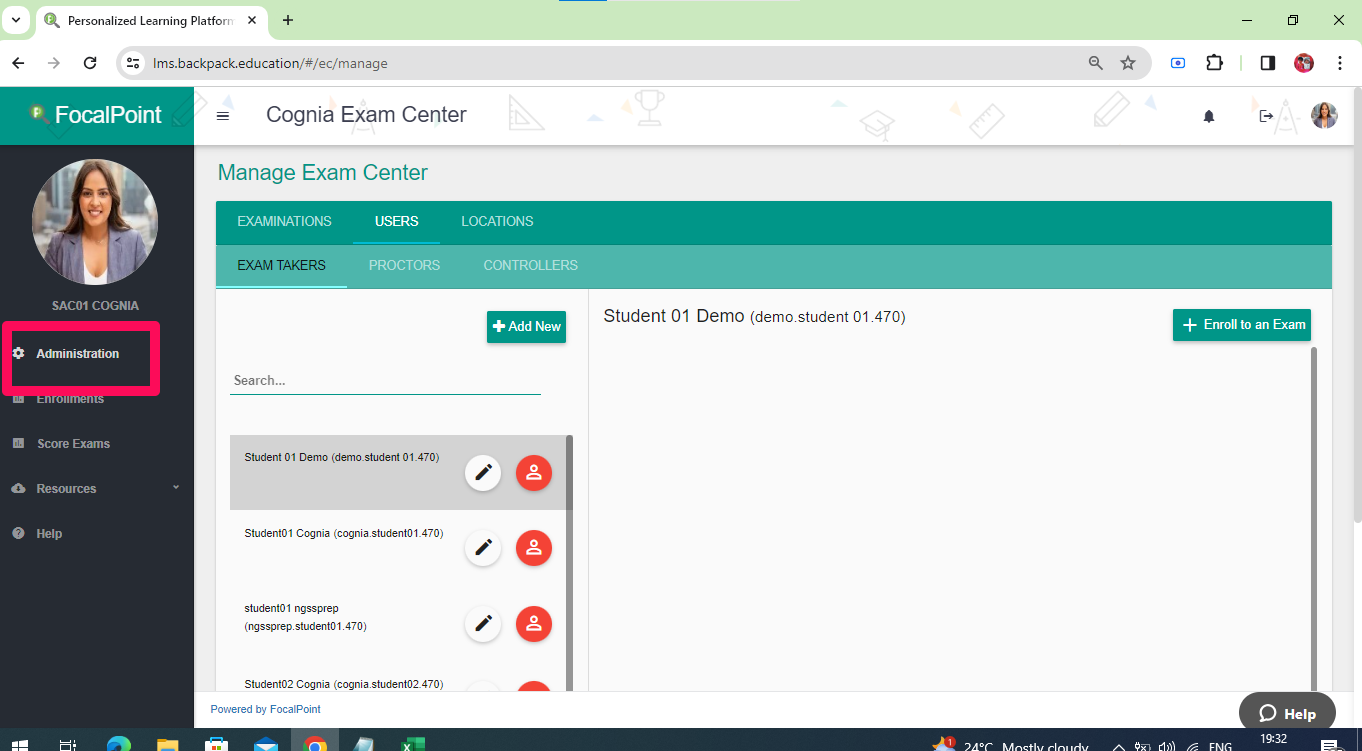This screenshot has width=1362, height=751.
Task: Click the Score Exams sidebar icon
Action: [18, 443]
